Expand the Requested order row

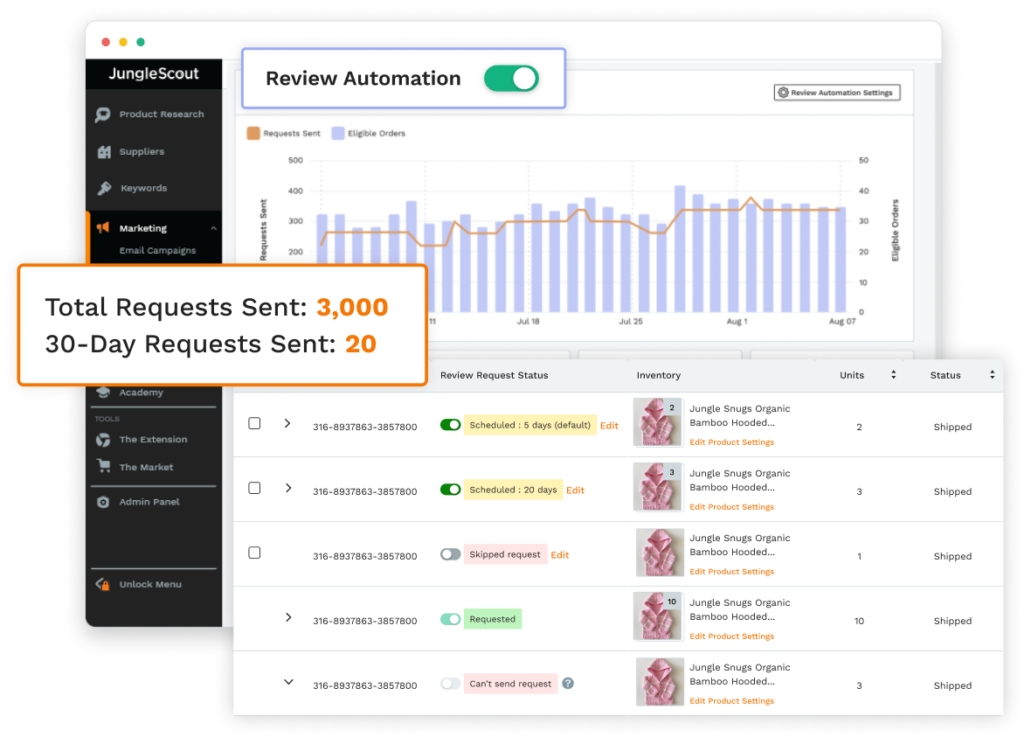(x=288, y=617)
